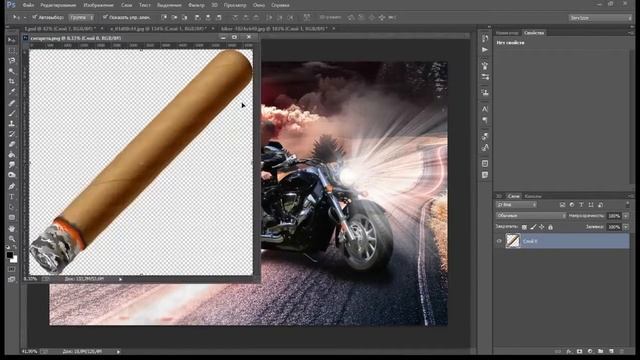Add a layer mask to Слой 0
The width and height of the screenshot is (640, 360).
579,351
